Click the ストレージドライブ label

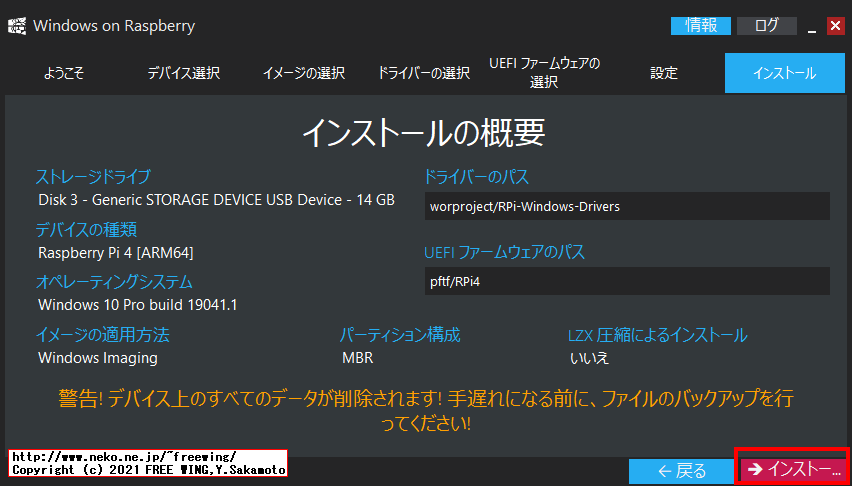point(93,177)
